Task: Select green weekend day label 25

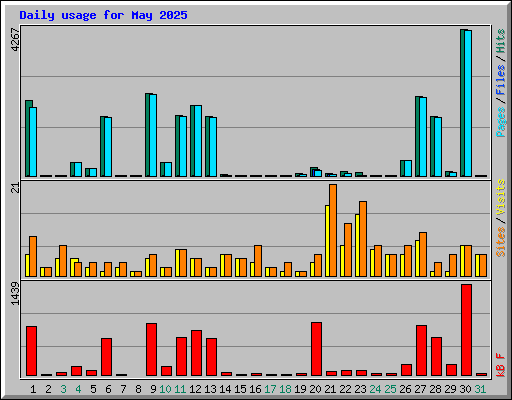Action: click(x=390, y=389)
